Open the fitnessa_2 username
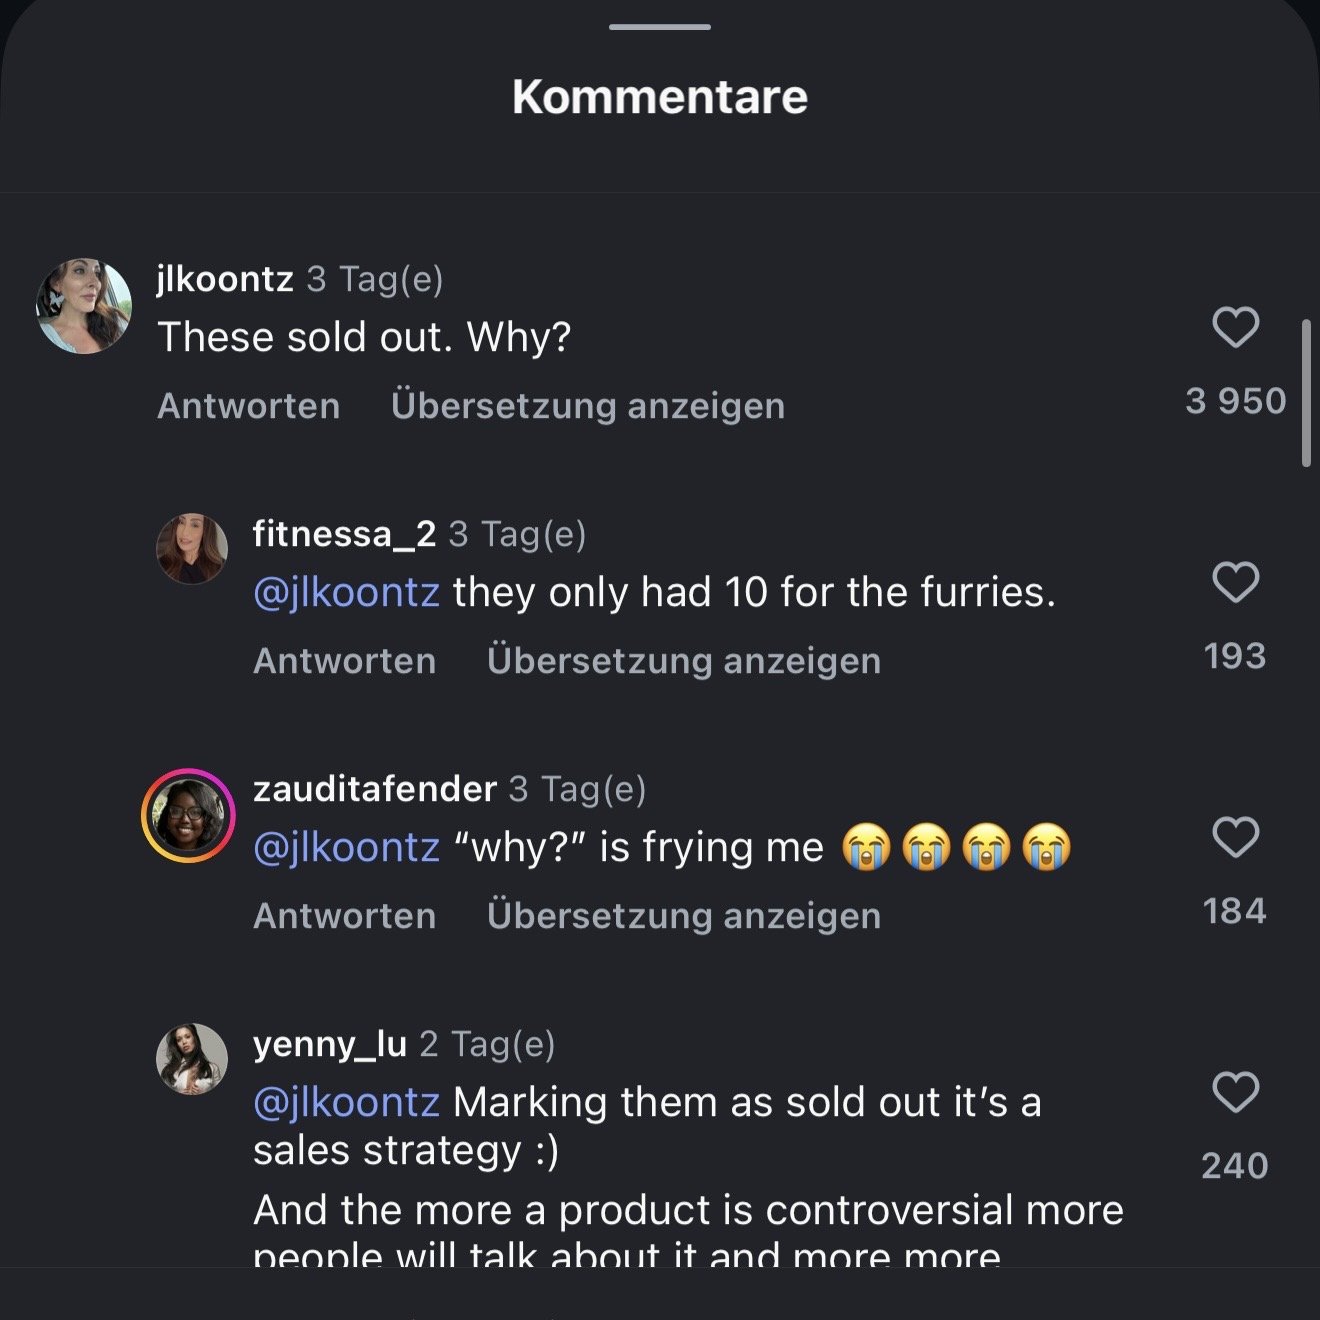Viewport: 1320px width, 1320px height. 344,534
